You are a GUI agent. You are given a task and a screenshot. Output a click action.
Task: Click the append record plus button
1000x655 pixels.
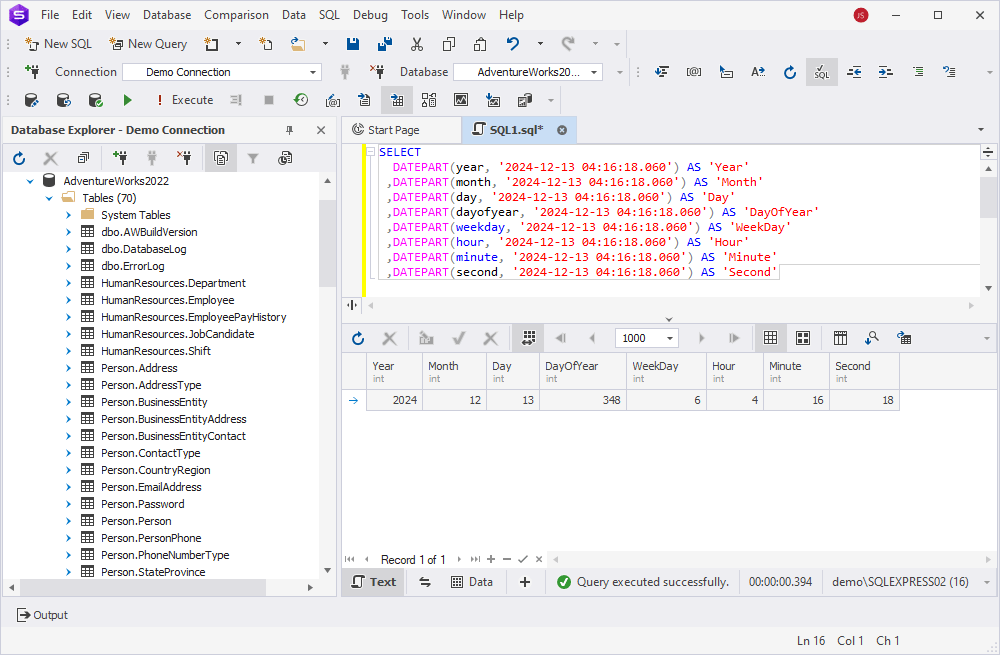pos(491,559)
